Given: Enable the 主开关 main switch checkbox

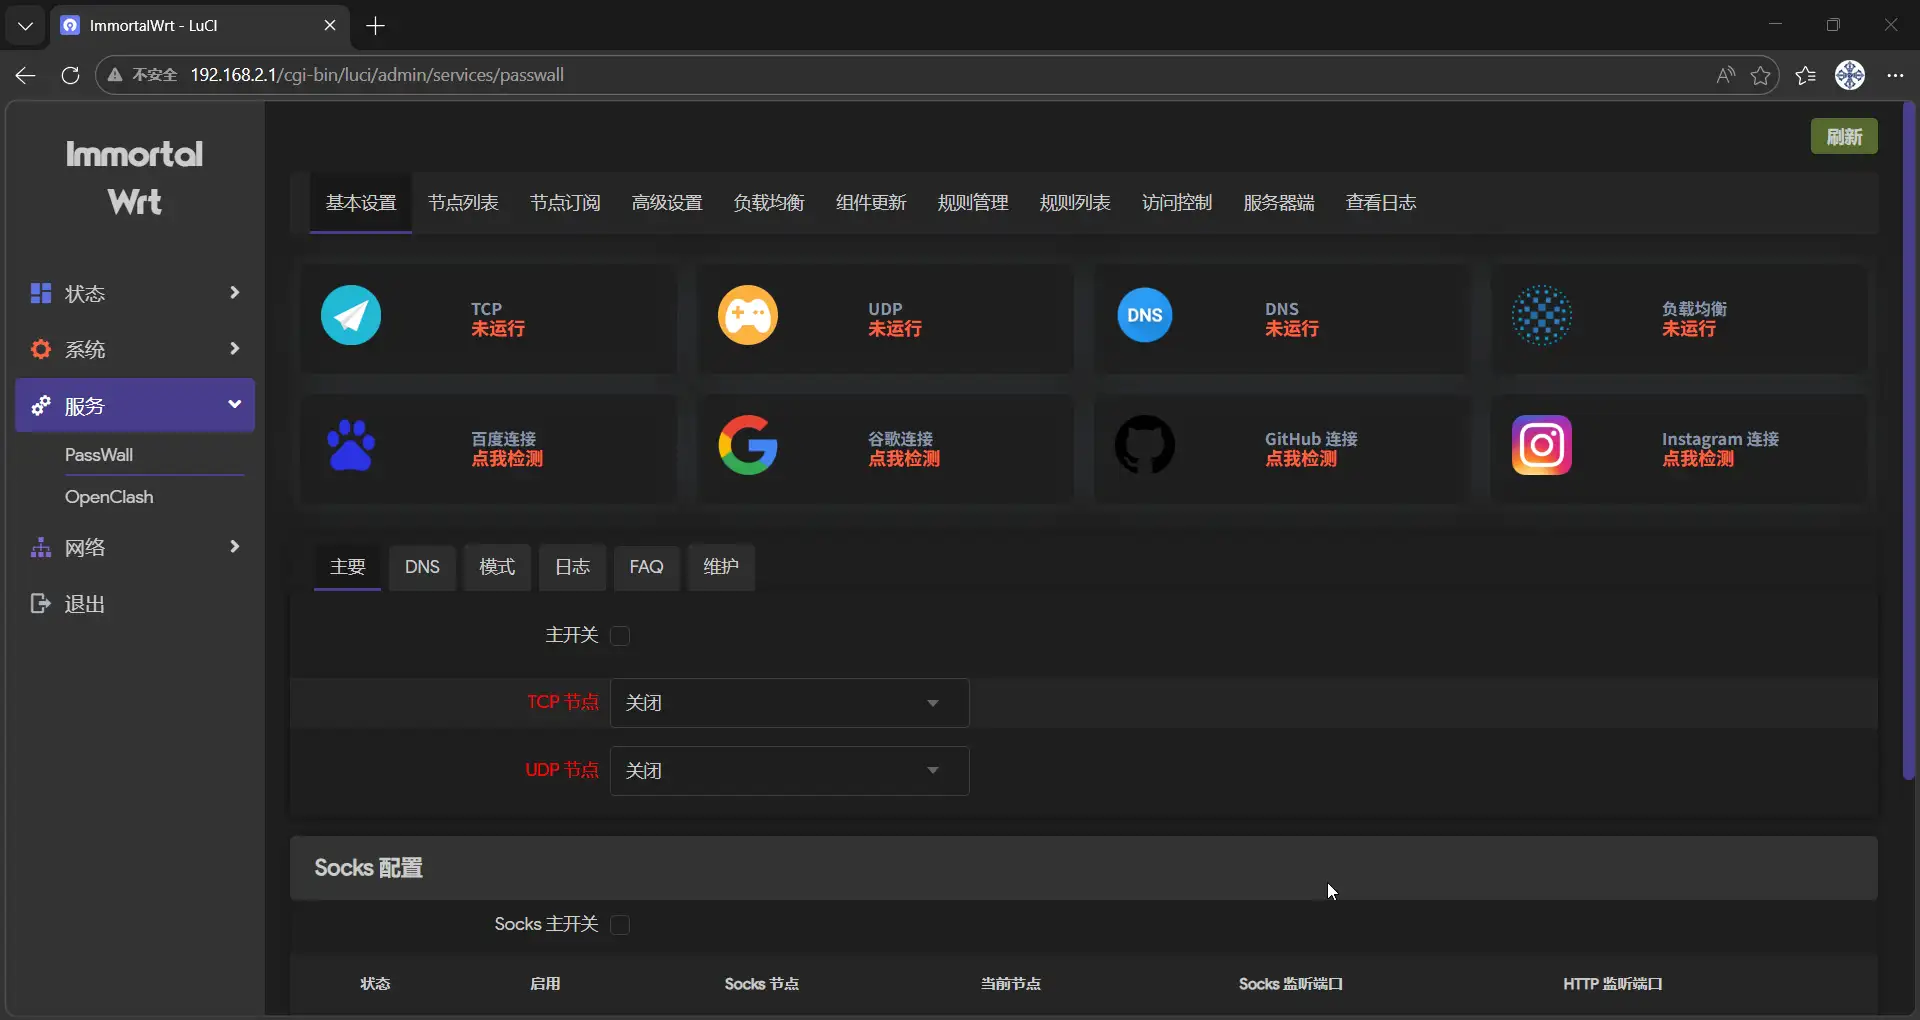Looking at the screenshot, I should (x=620, y=636).
